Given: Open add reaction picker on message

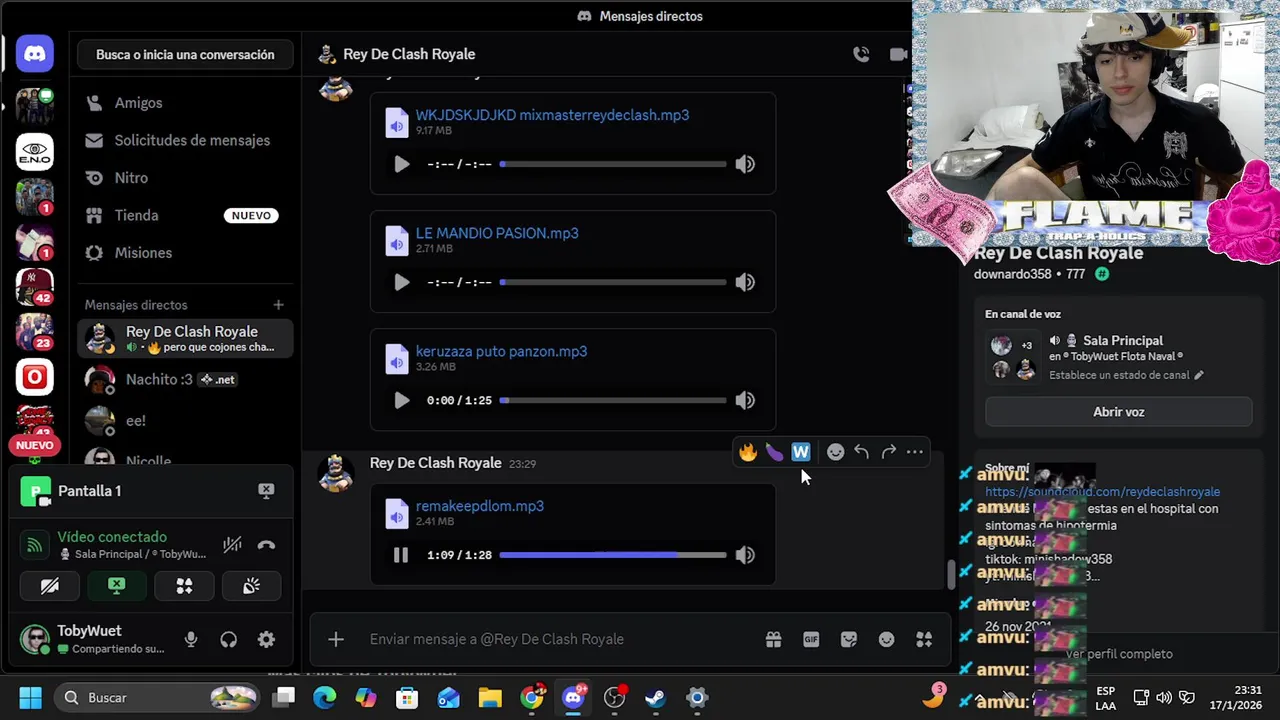Looking at the screenshot, I should [x=835, y=452].
